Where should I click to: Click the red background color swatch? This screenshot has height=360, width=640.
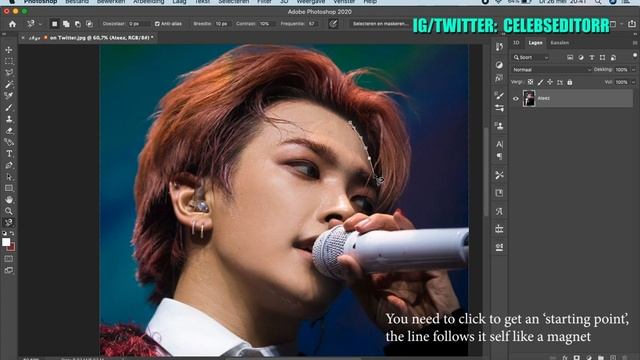tap(12, 247)
